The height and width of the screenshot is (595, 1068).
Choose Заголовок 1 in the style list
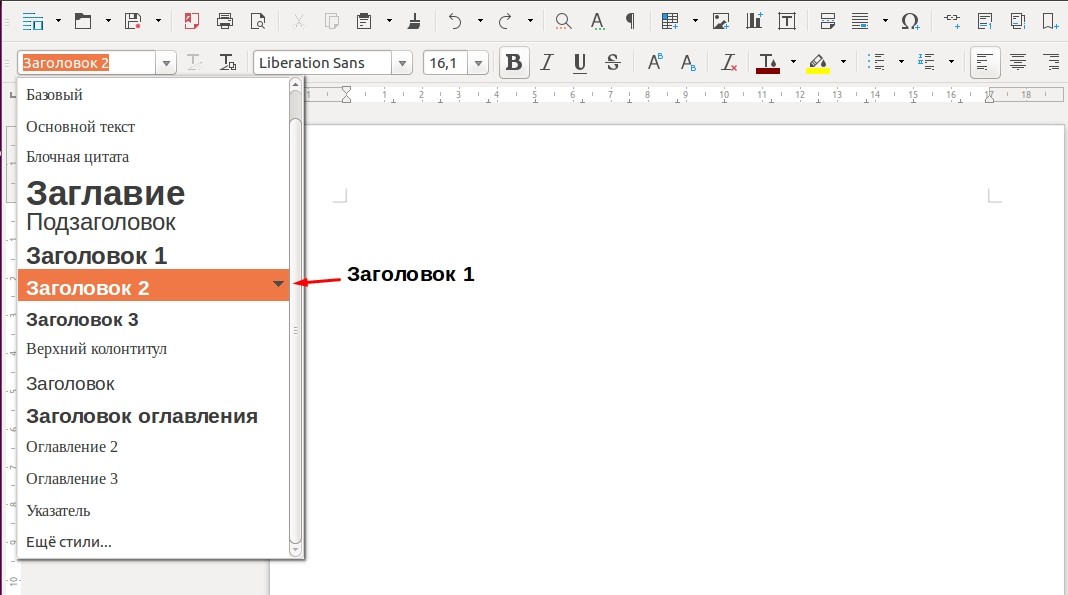(153, 255)
